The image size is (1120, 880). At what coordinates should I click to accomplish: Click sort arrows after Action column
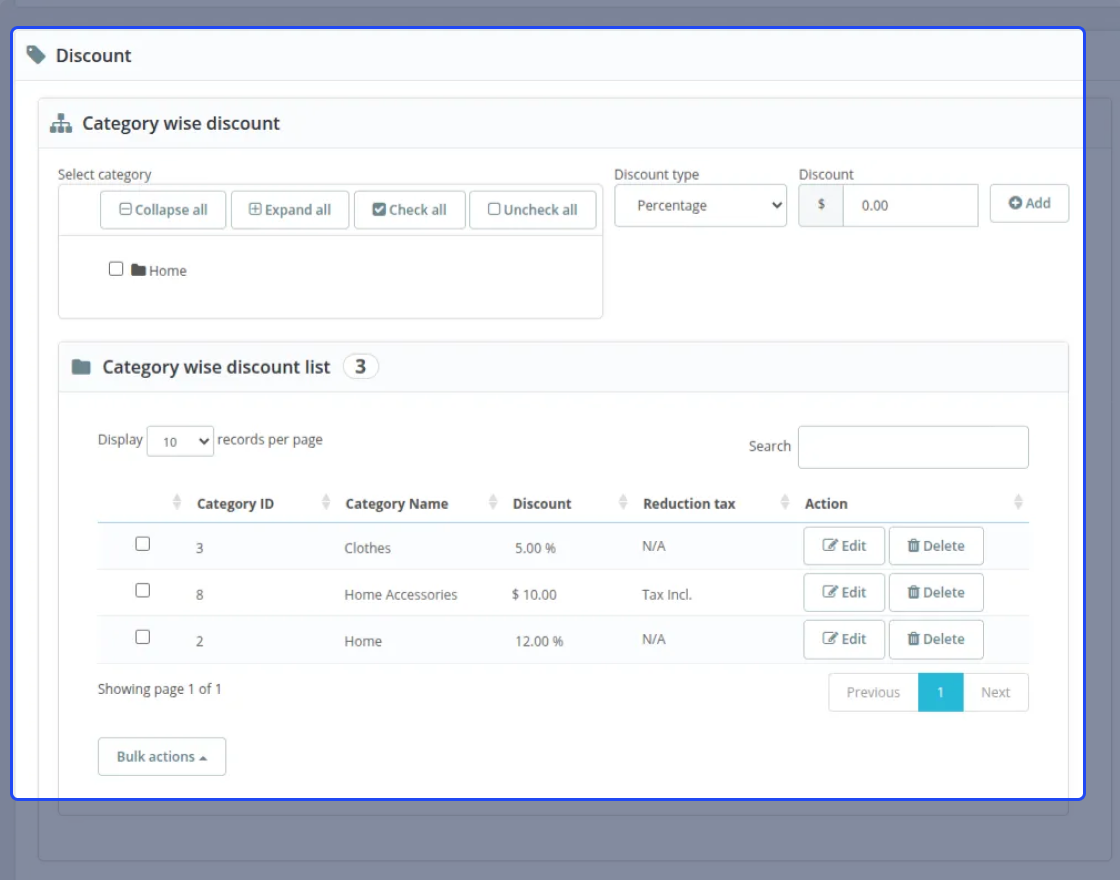click(x=1018, y=502)
